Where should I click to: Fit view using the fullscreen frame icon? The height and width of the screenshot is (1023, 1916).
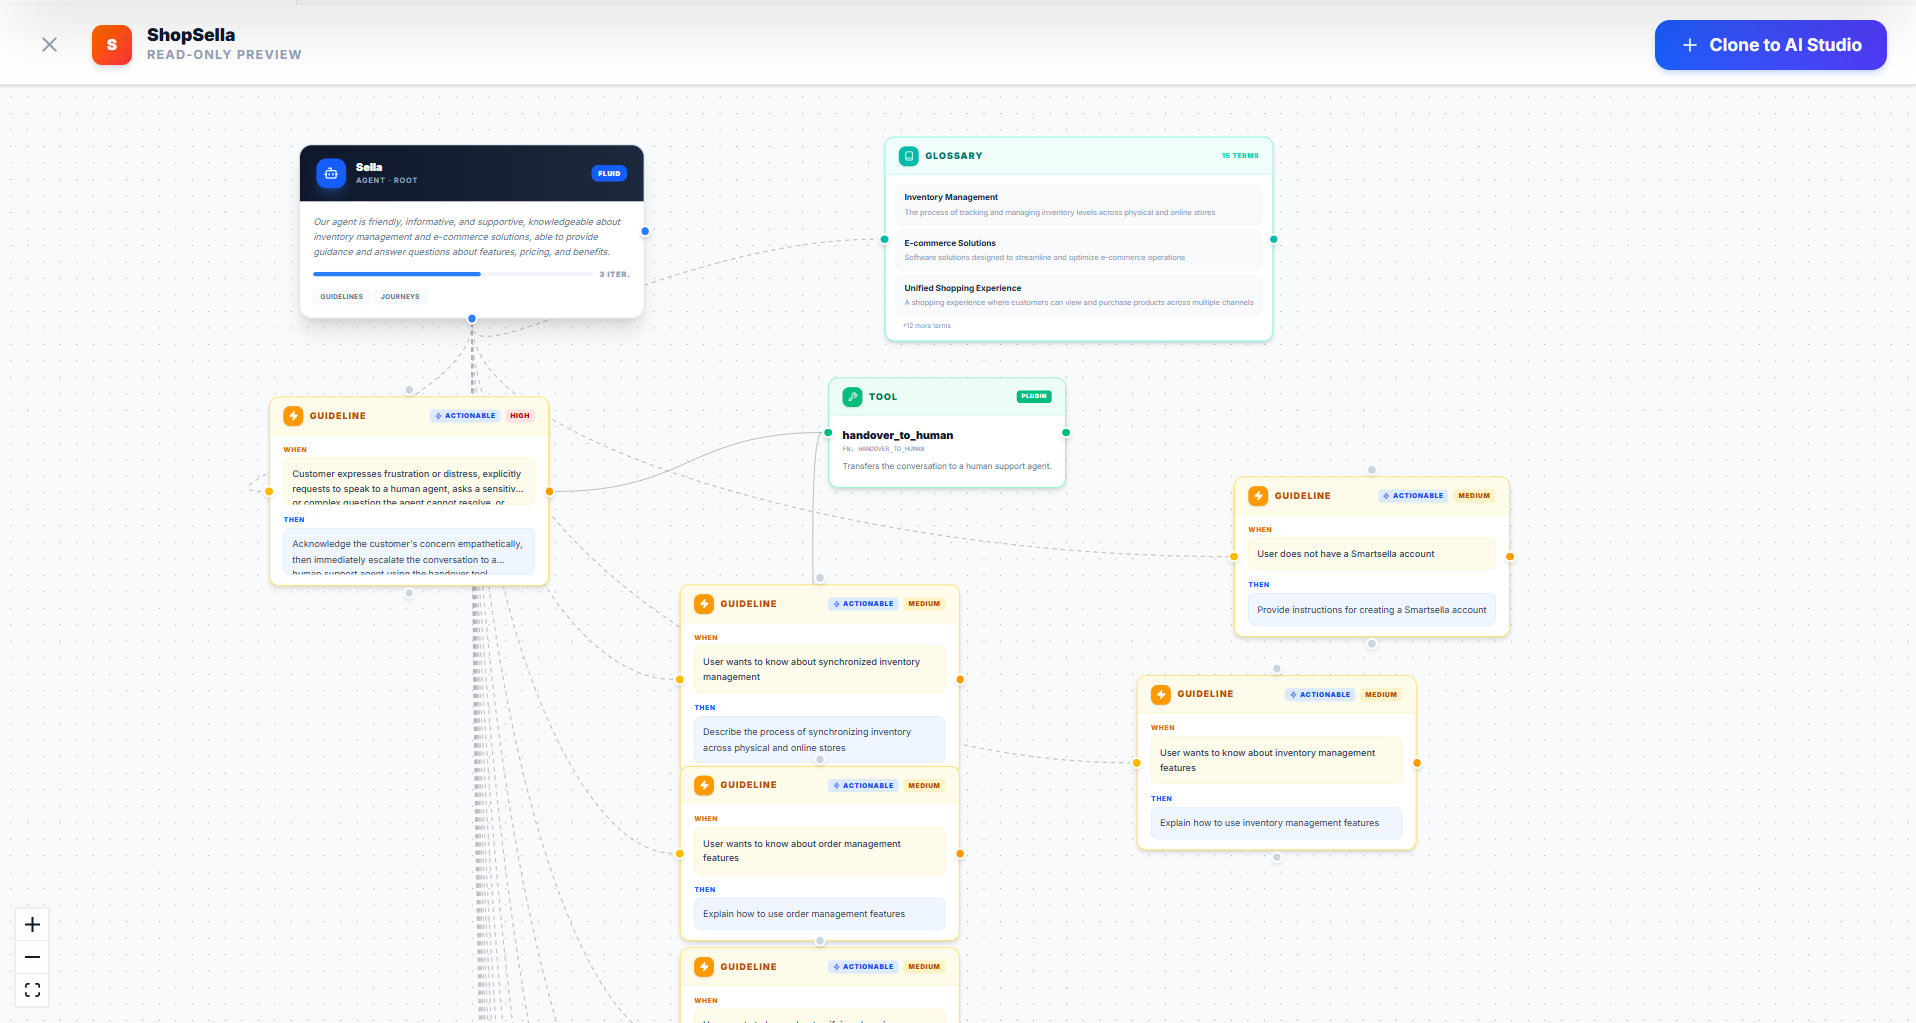tap(32, 990)
